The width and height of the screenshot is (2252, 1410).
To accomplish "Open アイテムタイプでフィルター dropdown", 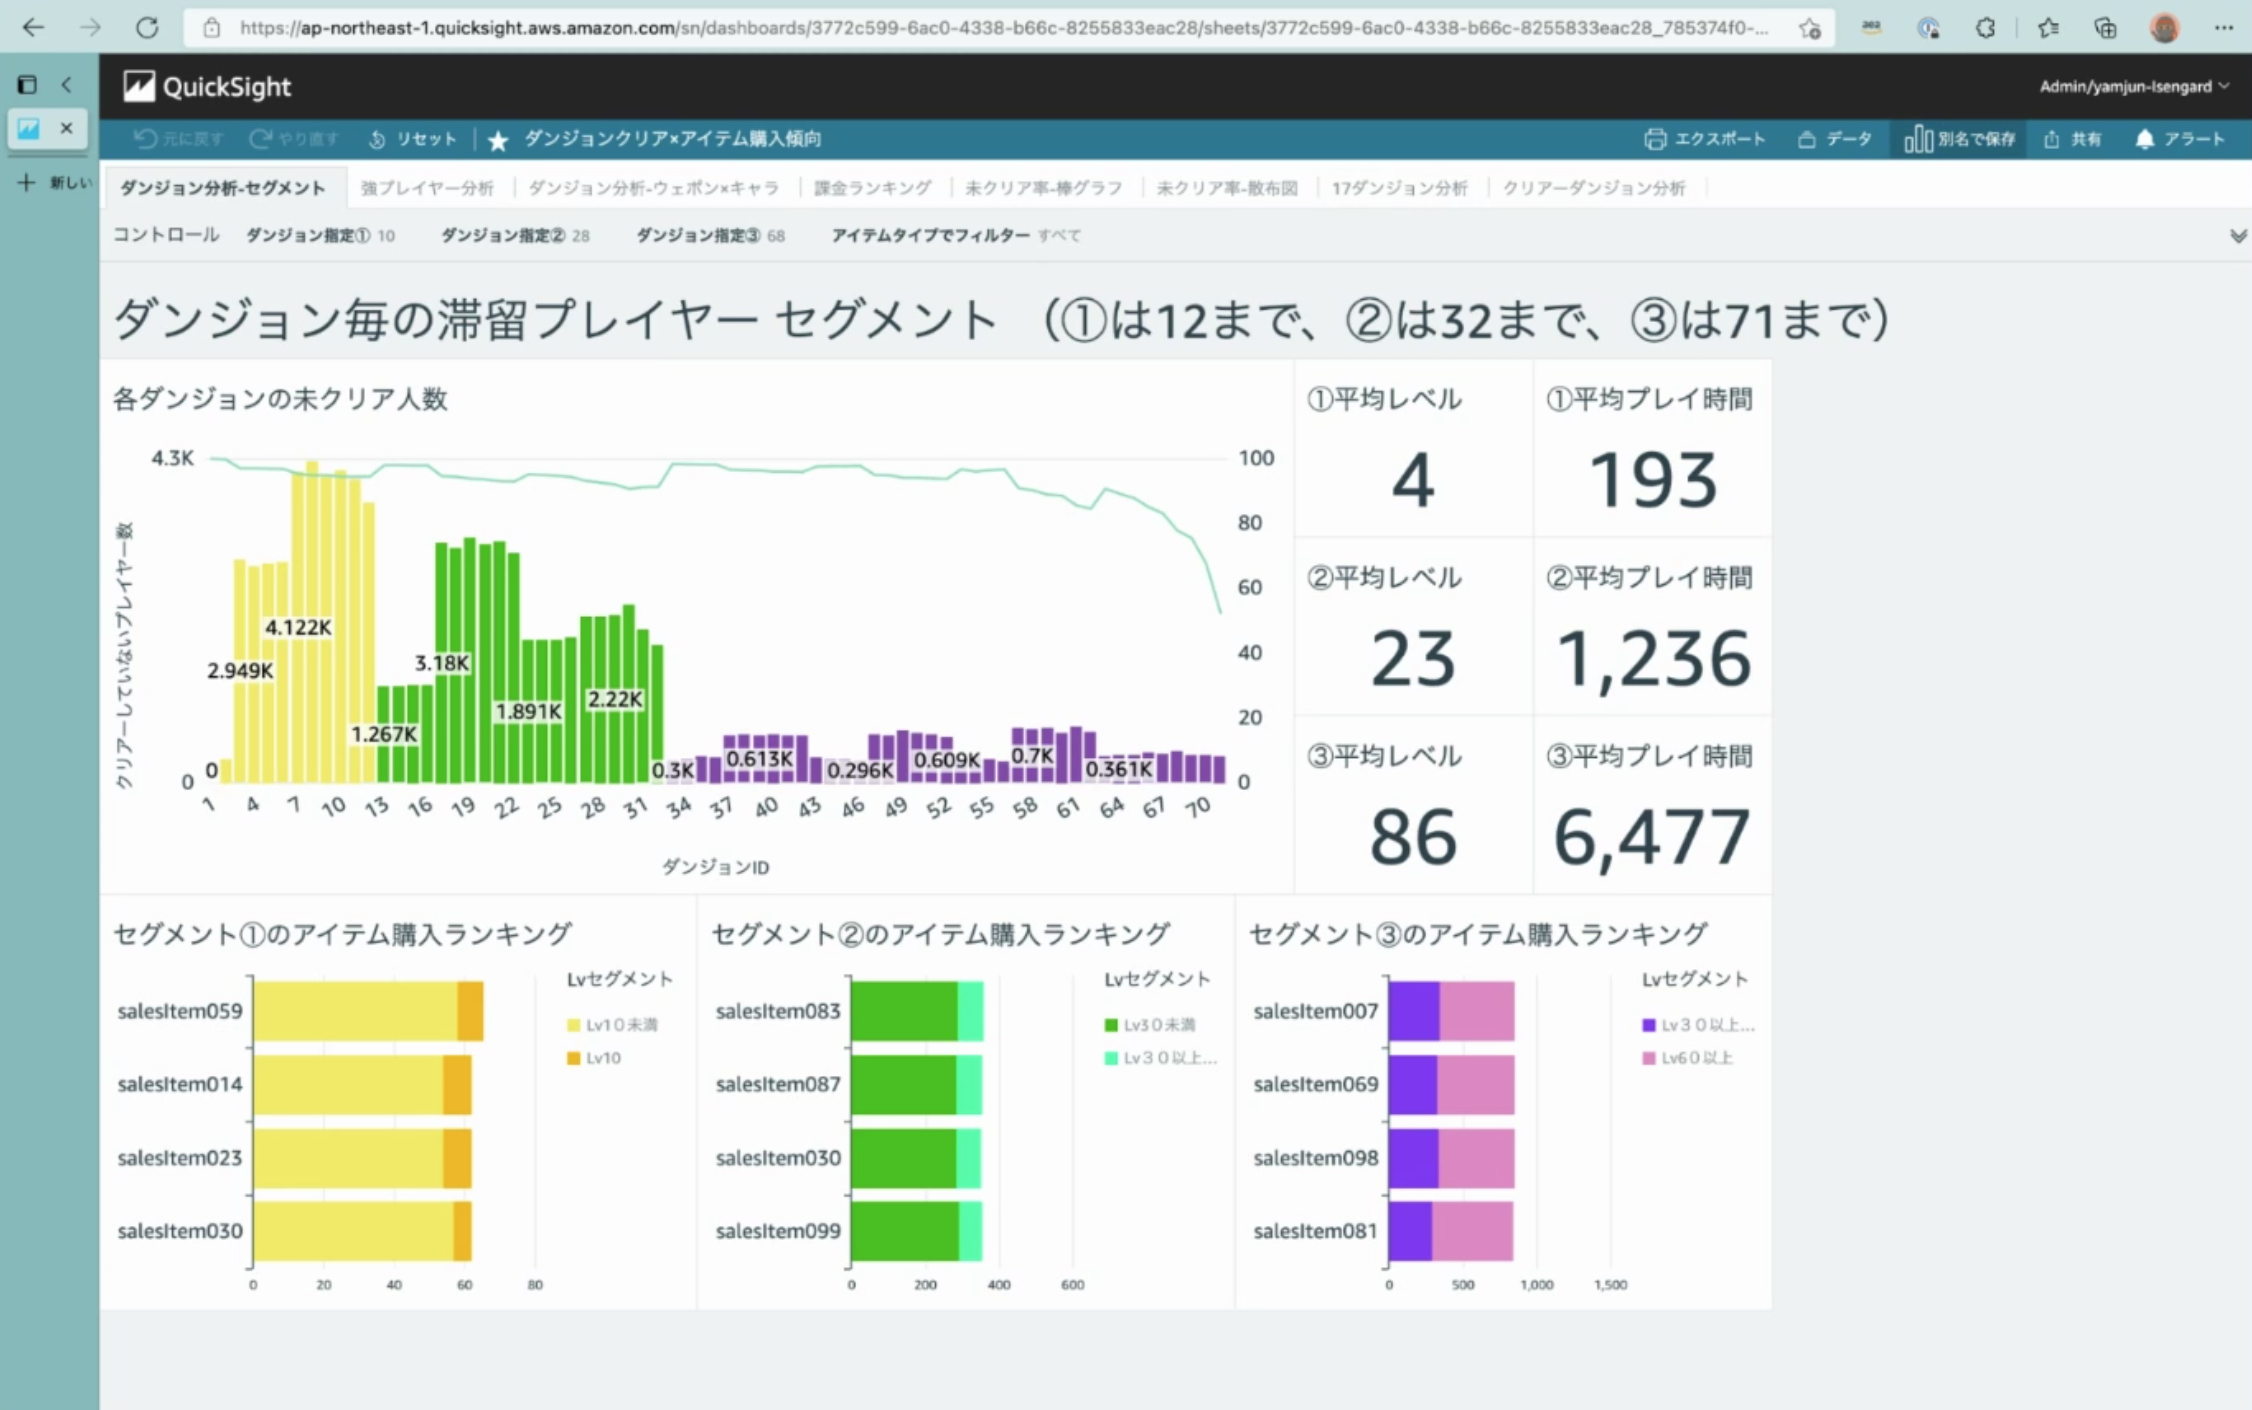I will click(955, 236).
